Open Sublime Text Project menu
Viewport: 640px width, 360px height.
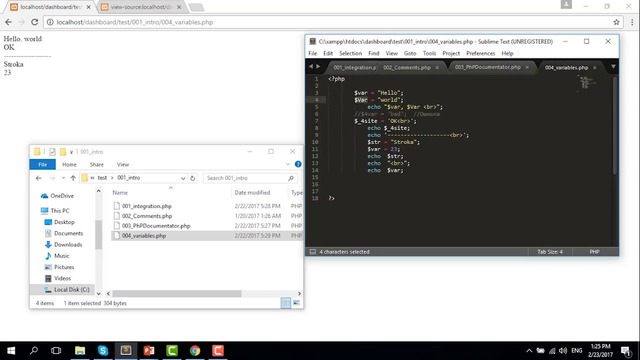click(x=451, y=53)
